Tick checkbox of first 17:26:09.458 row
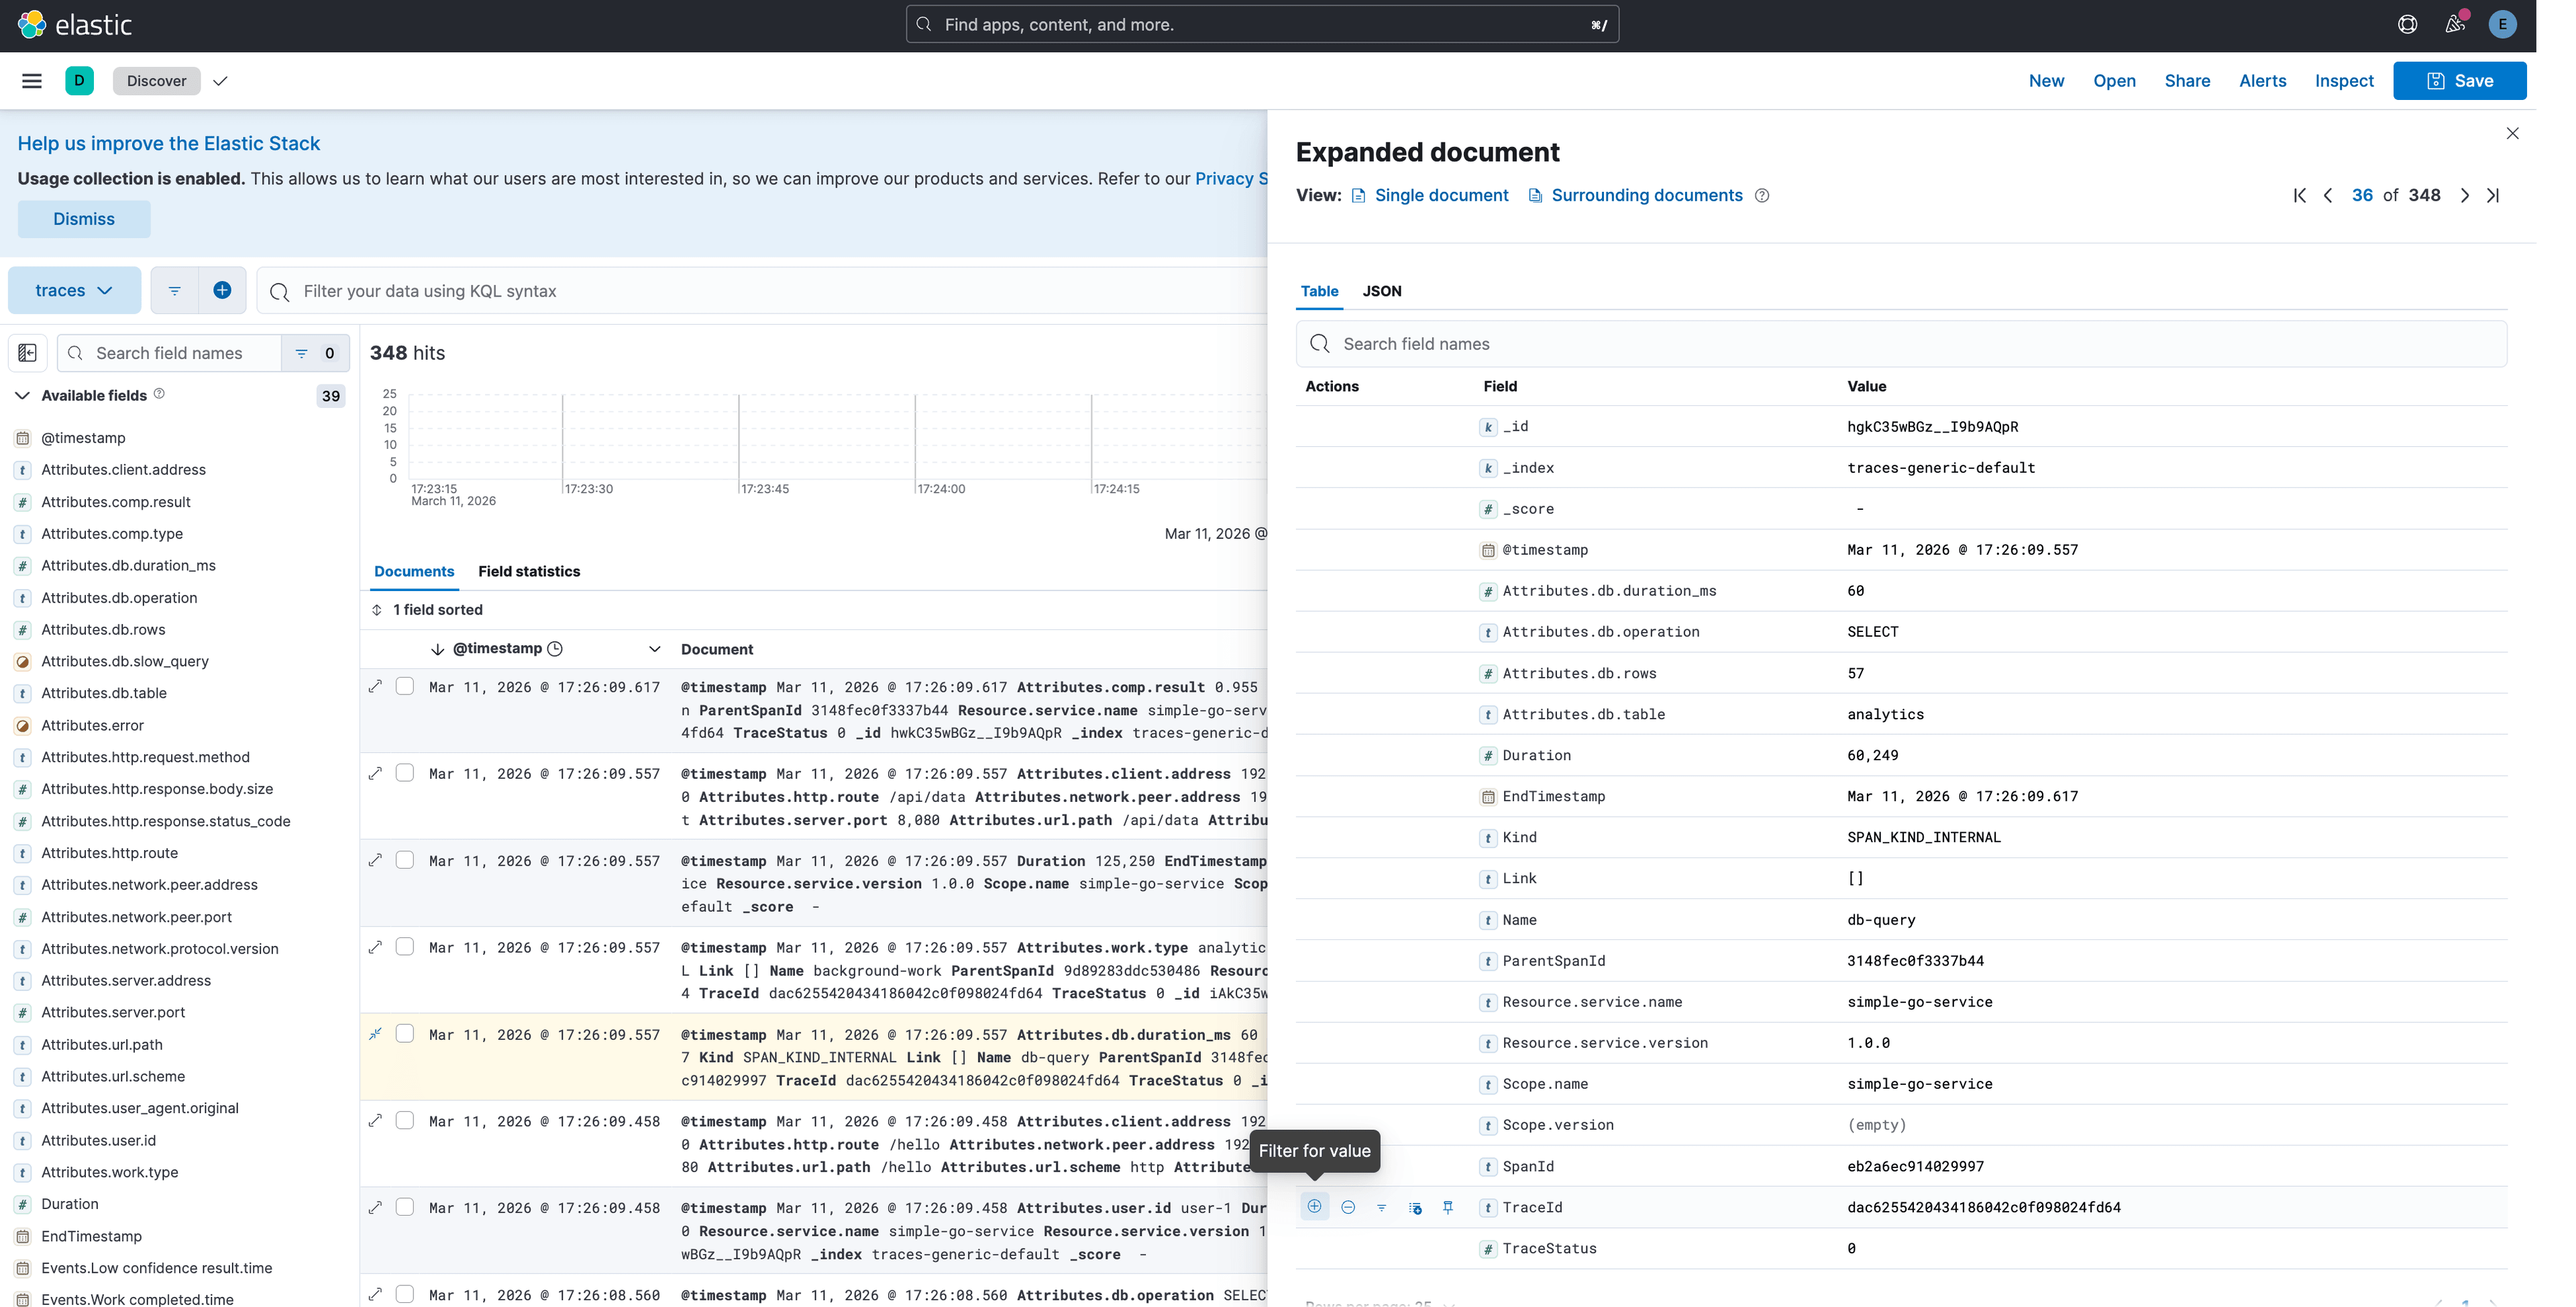Image resolution: width=2576 pixels, height=1307 pixels. click(405, 1120)
